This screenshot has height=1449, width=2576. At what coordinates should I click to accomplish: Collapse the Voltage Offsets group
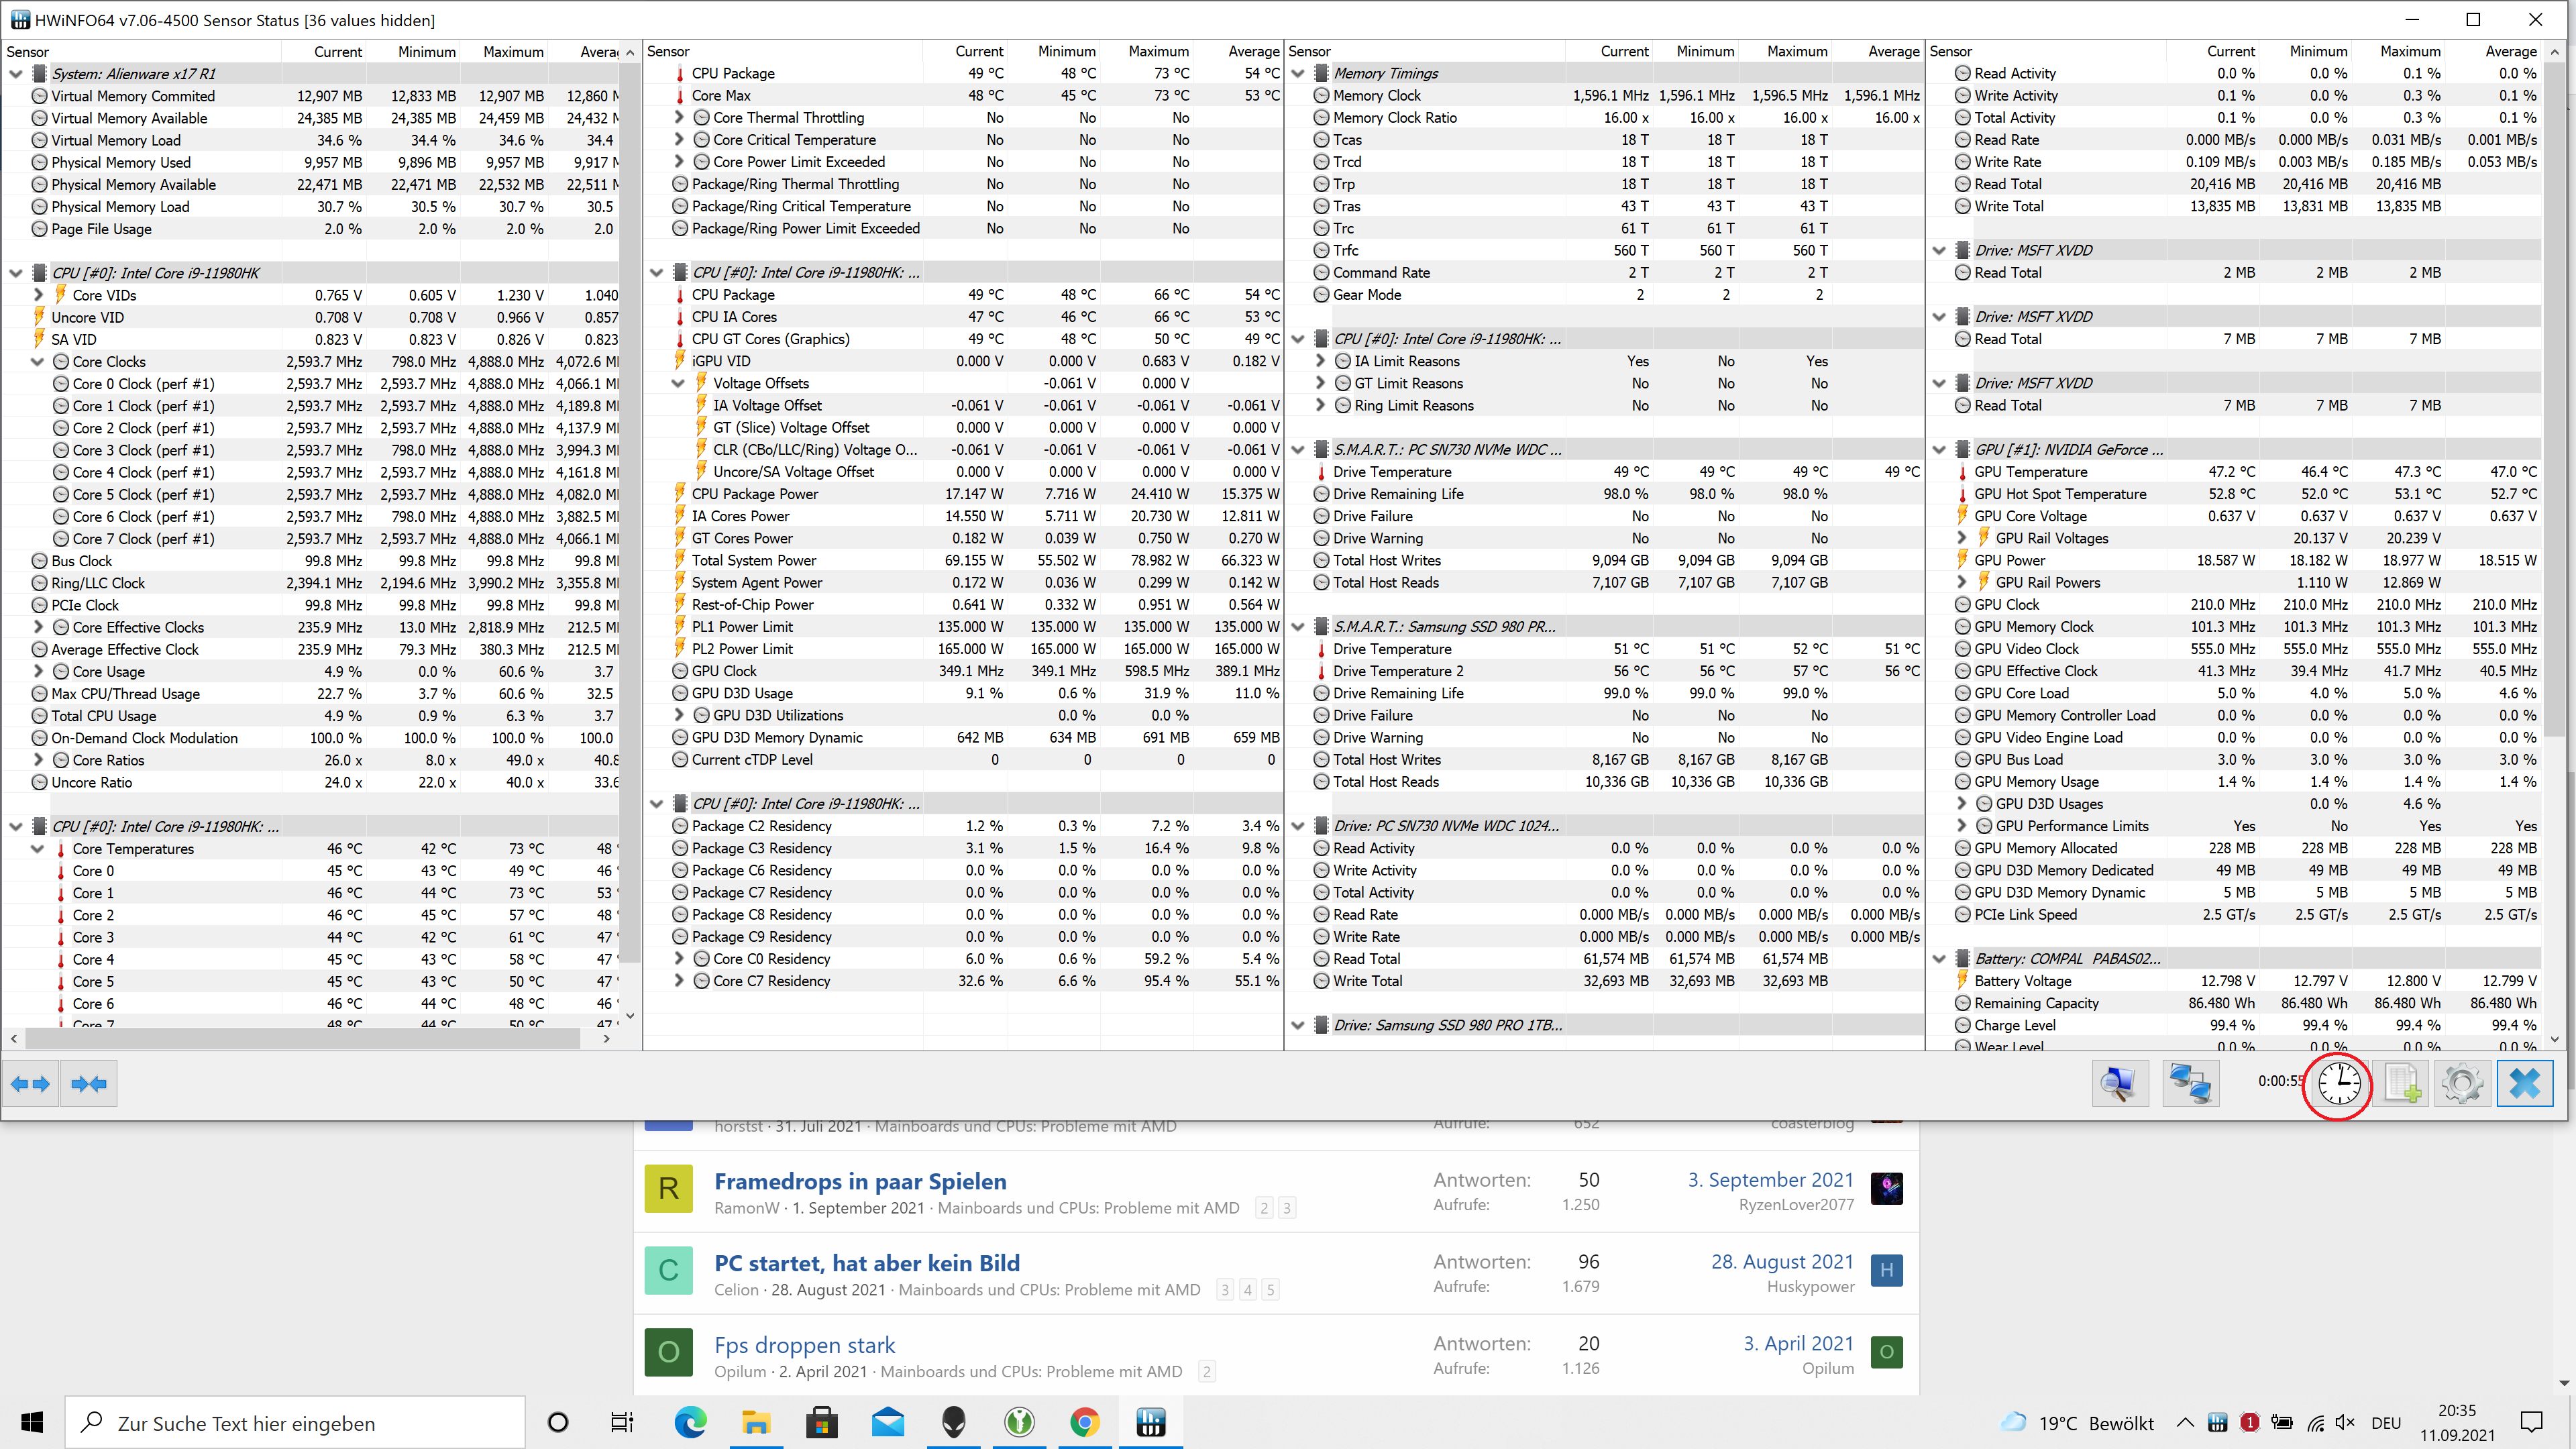[x=678, y=383]
